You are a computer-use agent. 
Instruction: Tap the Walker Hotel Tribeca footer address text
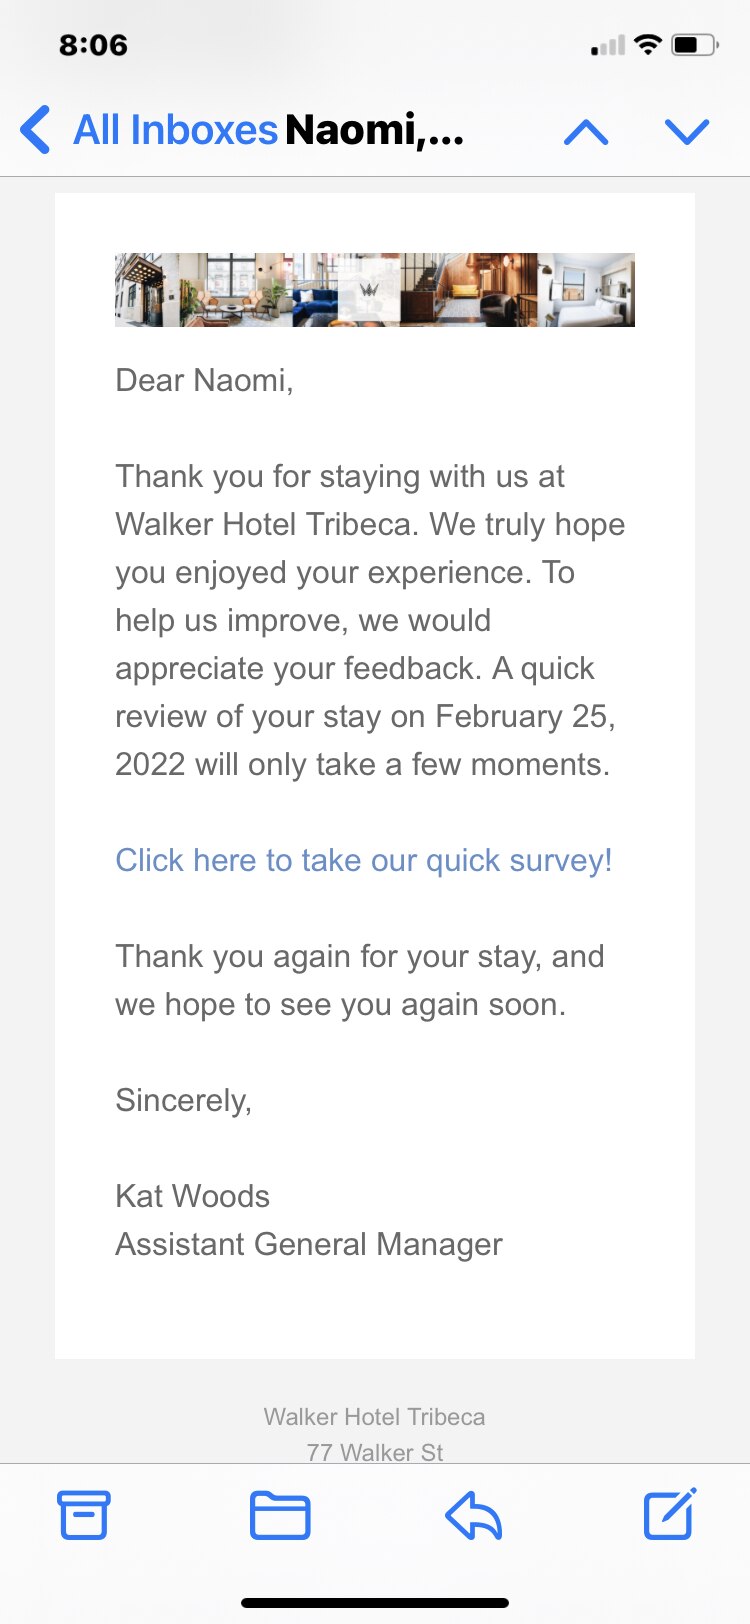[374, 1416]
